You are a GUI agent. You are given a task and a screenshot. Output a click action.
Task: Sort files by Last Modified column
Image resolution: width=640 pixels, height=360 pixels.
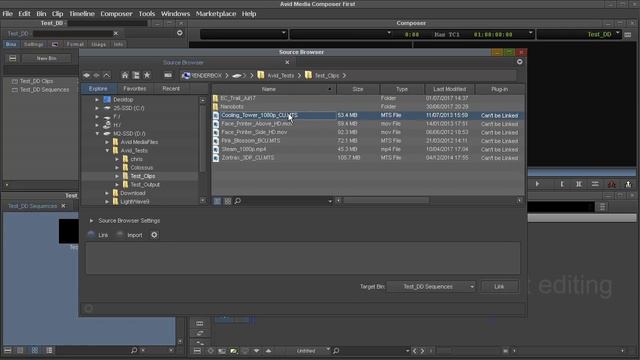pyautogui.click(x=449, y=89)
